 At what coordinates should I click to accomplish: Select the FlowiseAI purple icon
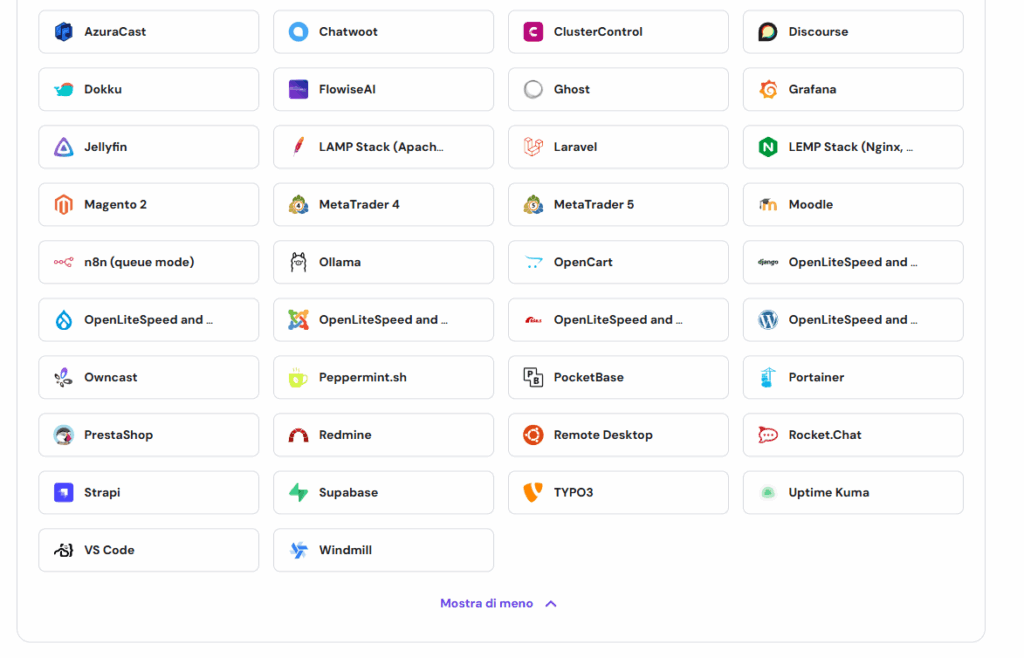[298, 89]
